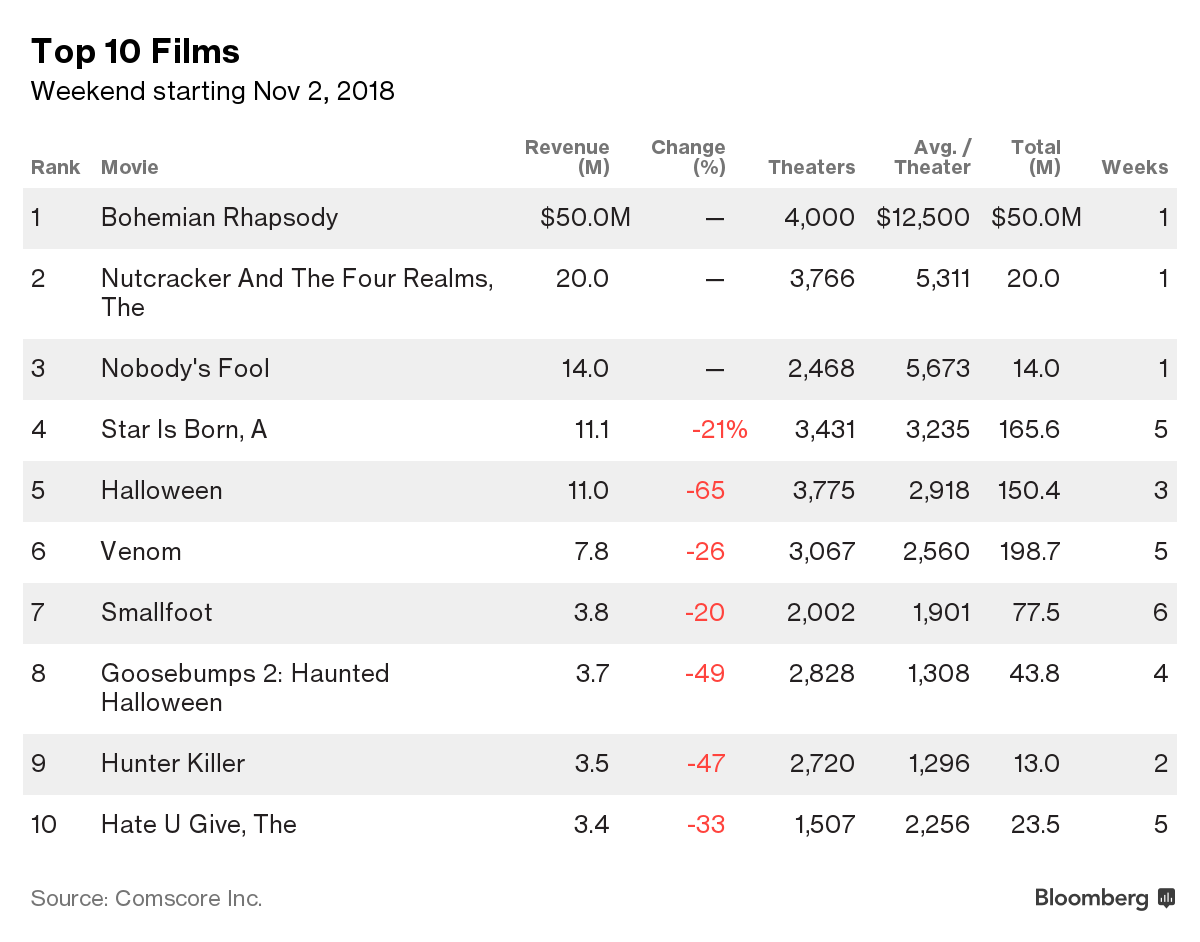This screenshot has height=942, width=1200.
Task: Click the Change (%) column header
Action: click(x=688, y=157)
